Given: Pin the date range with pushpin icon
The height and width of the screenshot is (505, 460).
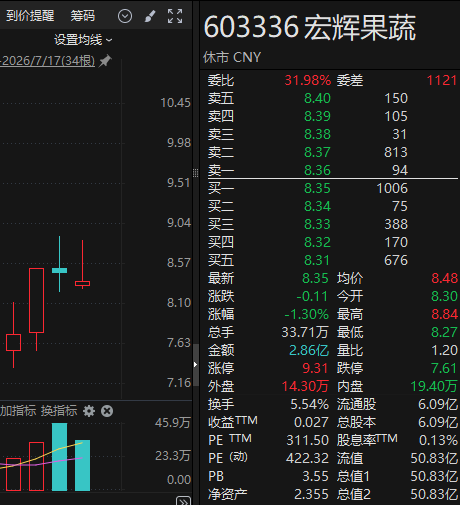Looking at the screenshot, I should pos(105,61).
